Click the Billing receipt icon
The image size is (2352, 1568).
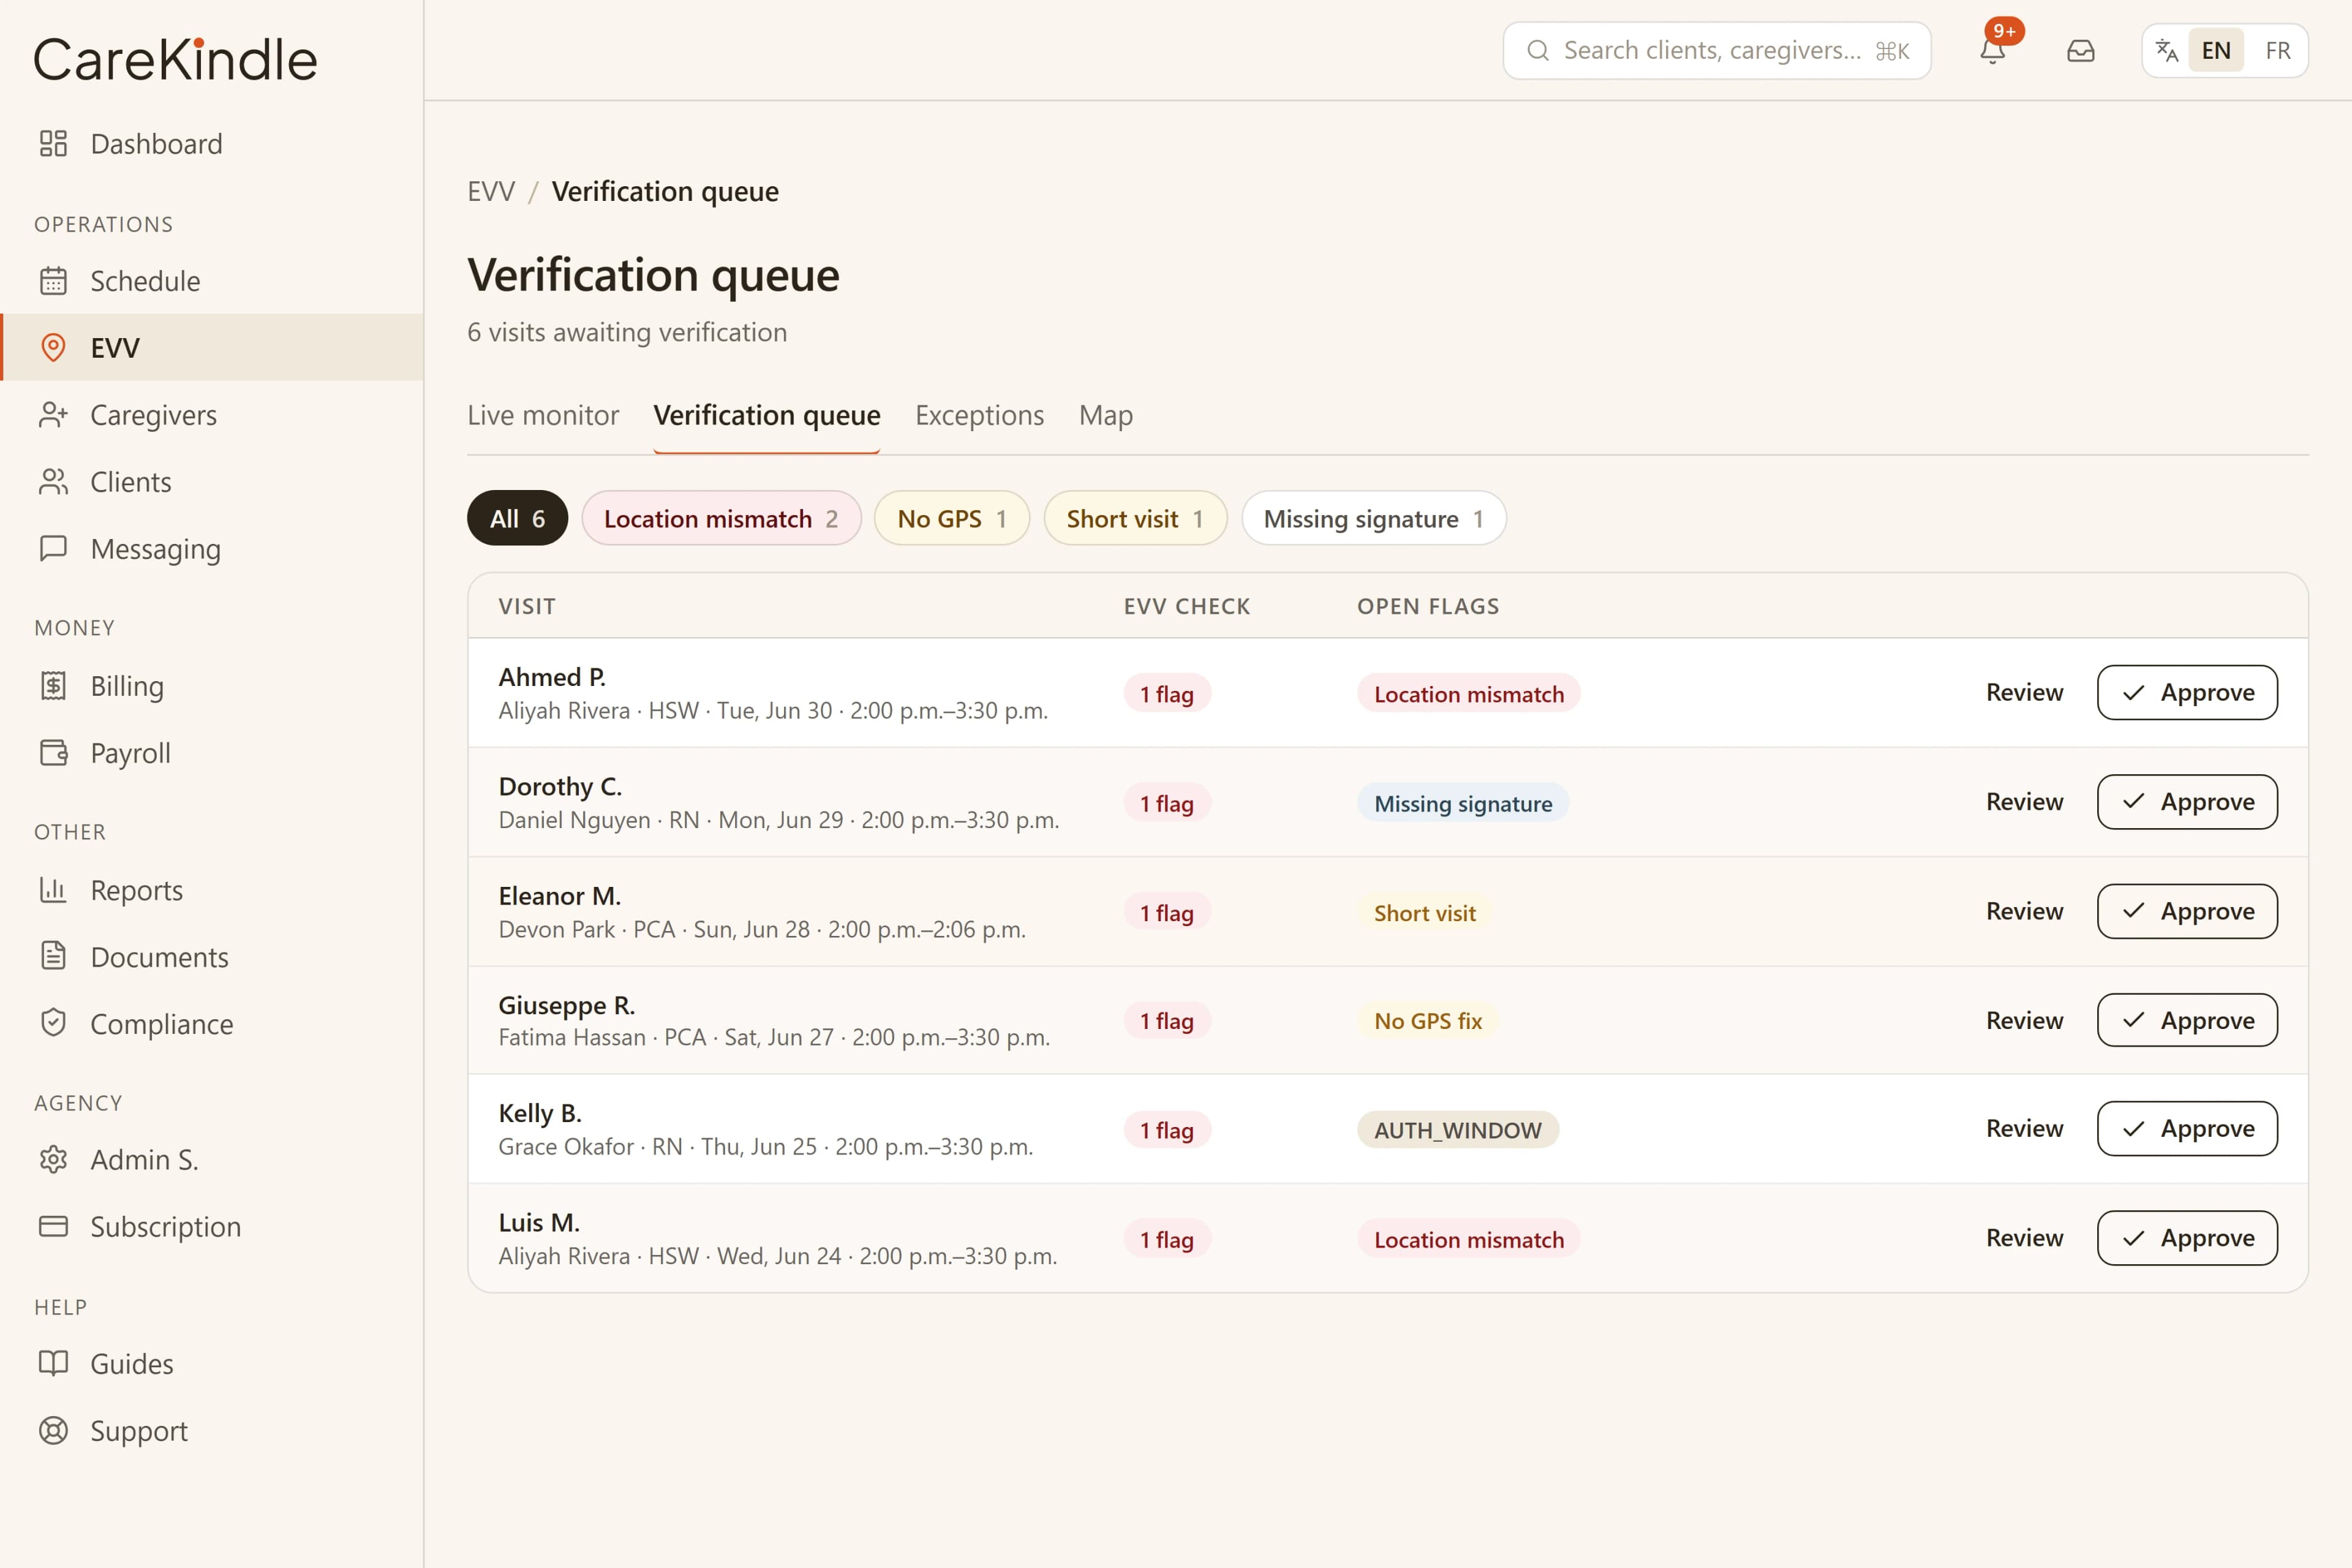53,686
